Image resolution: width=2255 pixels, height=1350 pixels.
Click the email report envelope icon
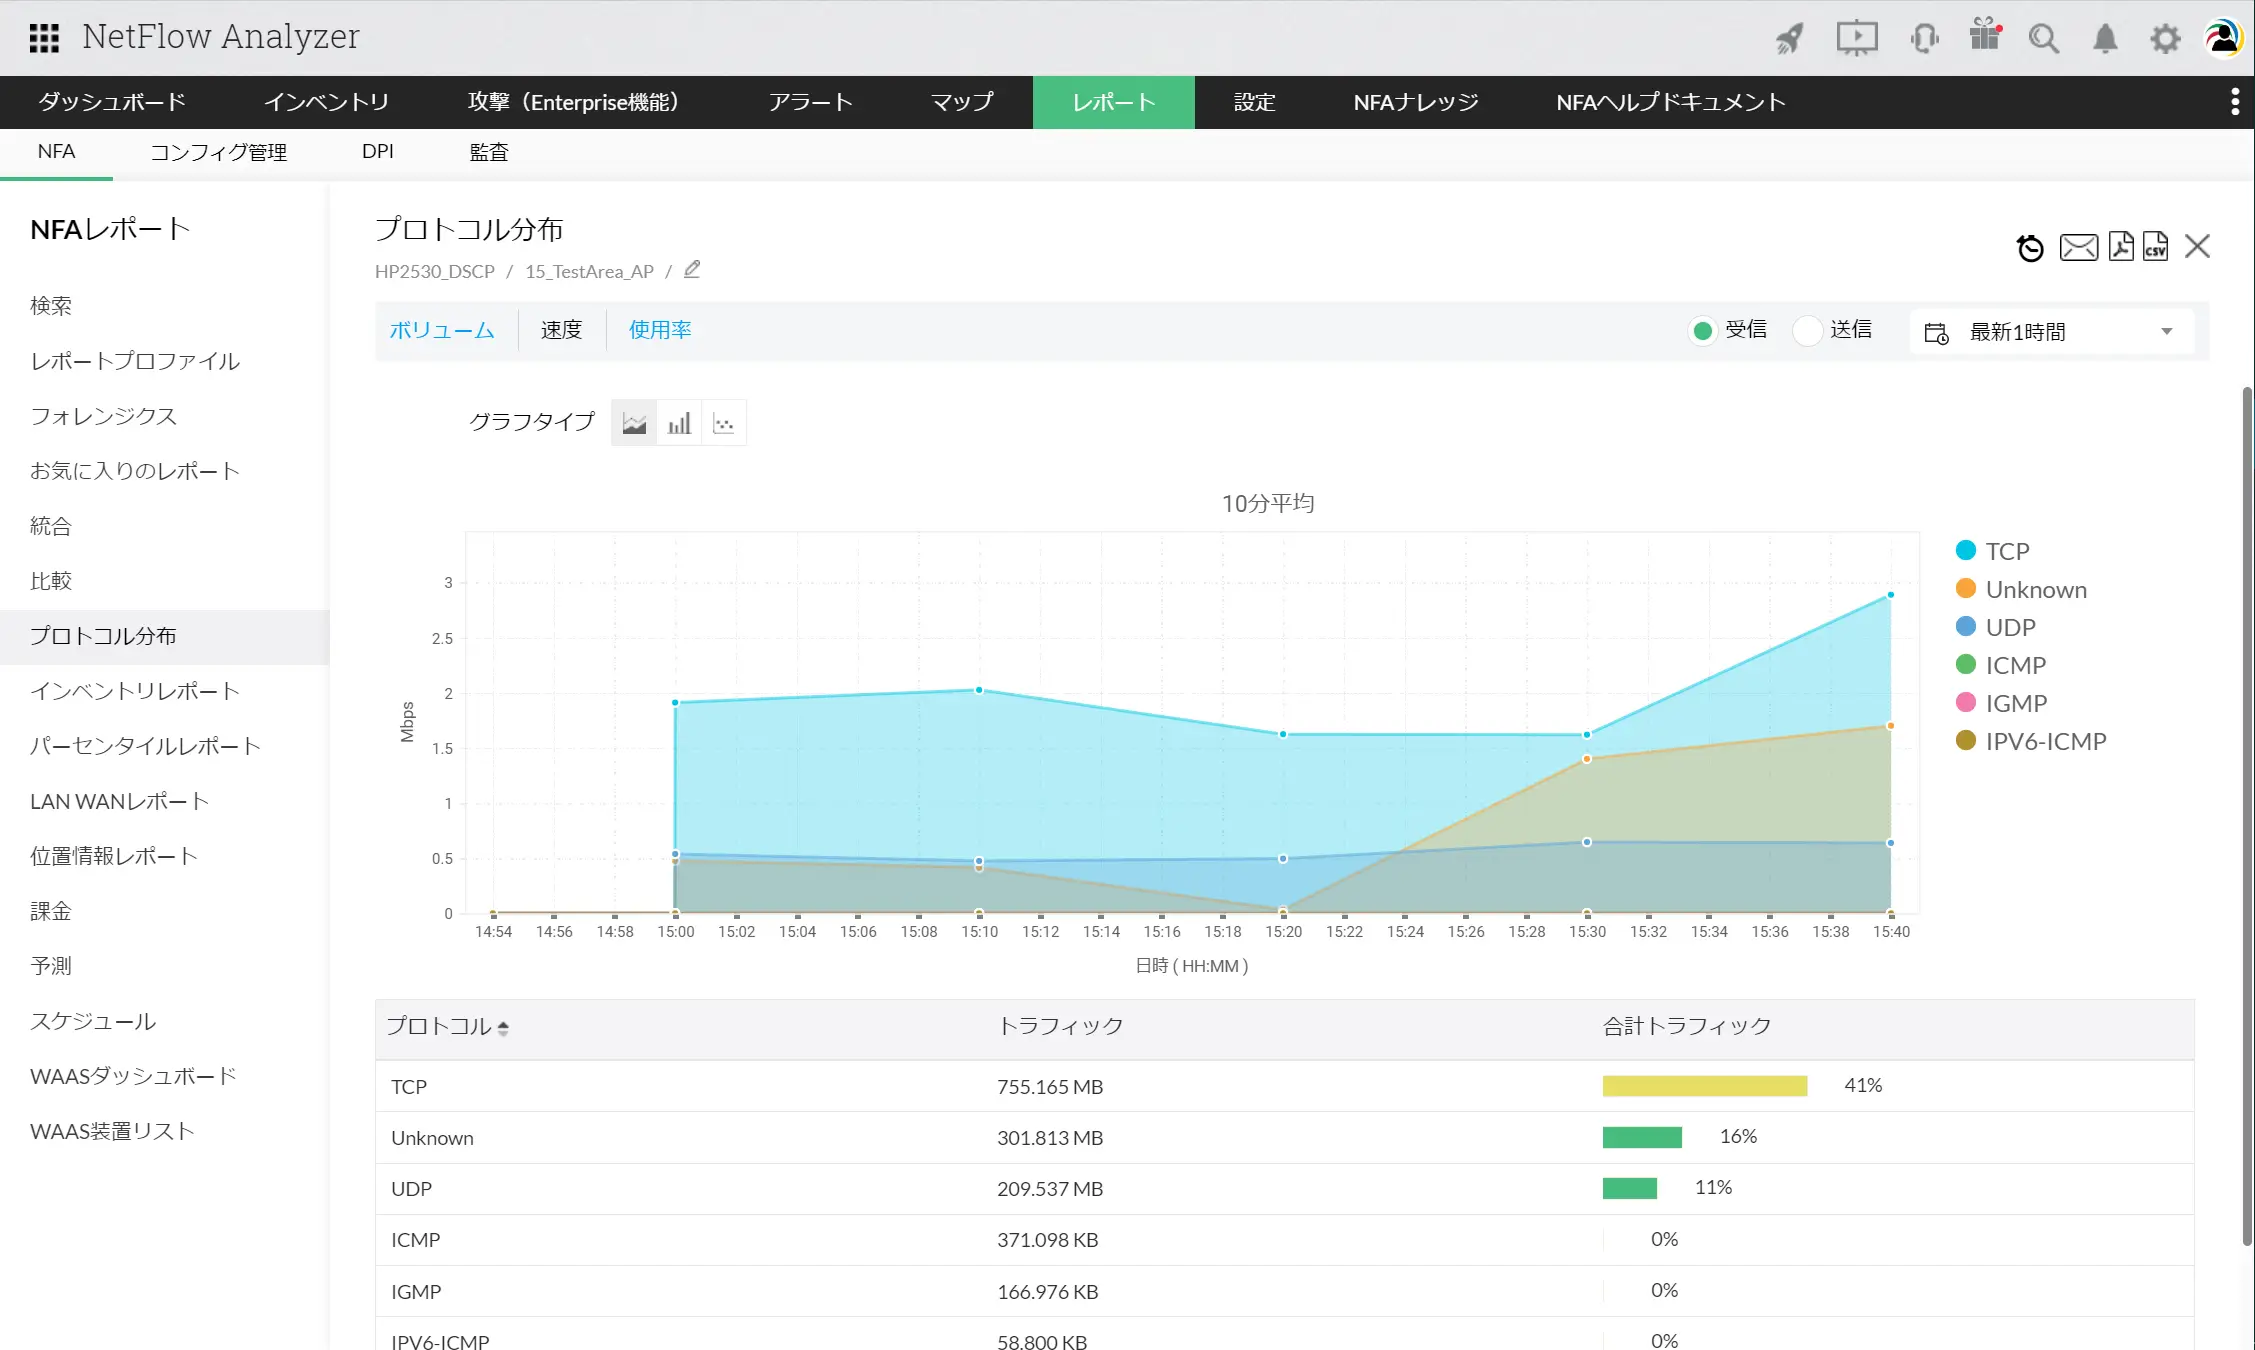pos(2078,247)
